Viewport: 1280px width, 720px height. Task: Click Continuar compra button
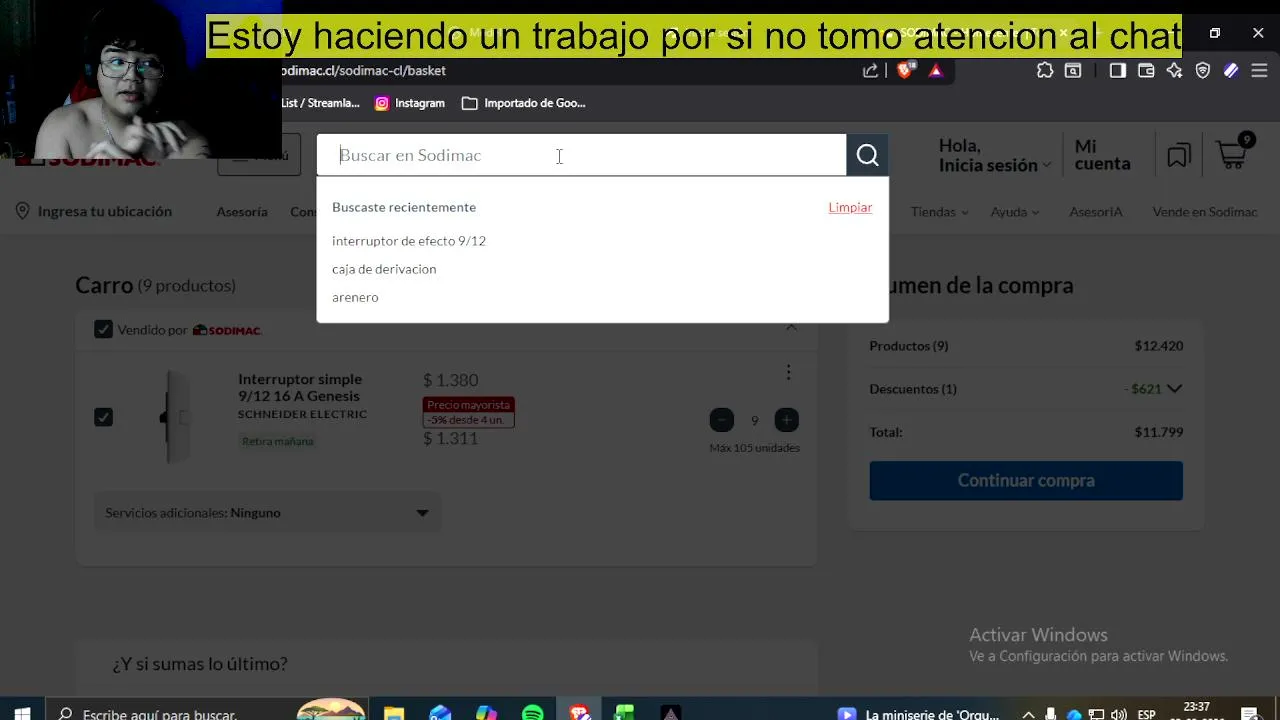coord(1026,481)
